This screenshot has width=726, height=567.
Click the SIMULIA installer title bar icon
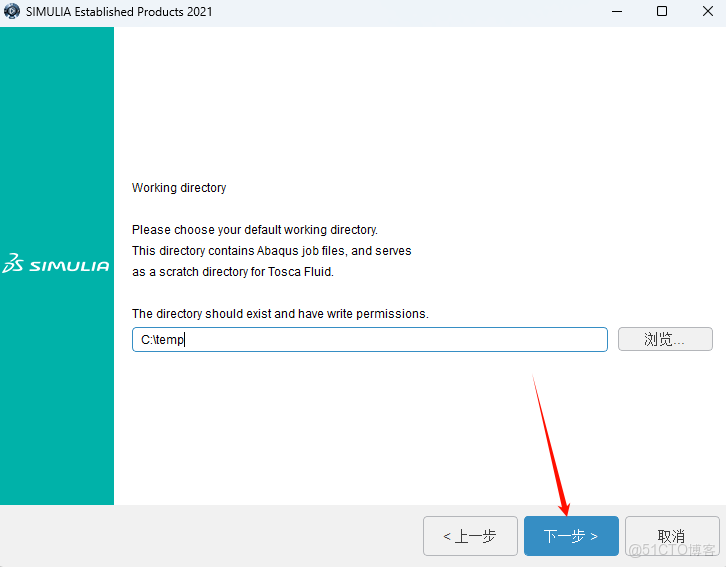(12, 11)
